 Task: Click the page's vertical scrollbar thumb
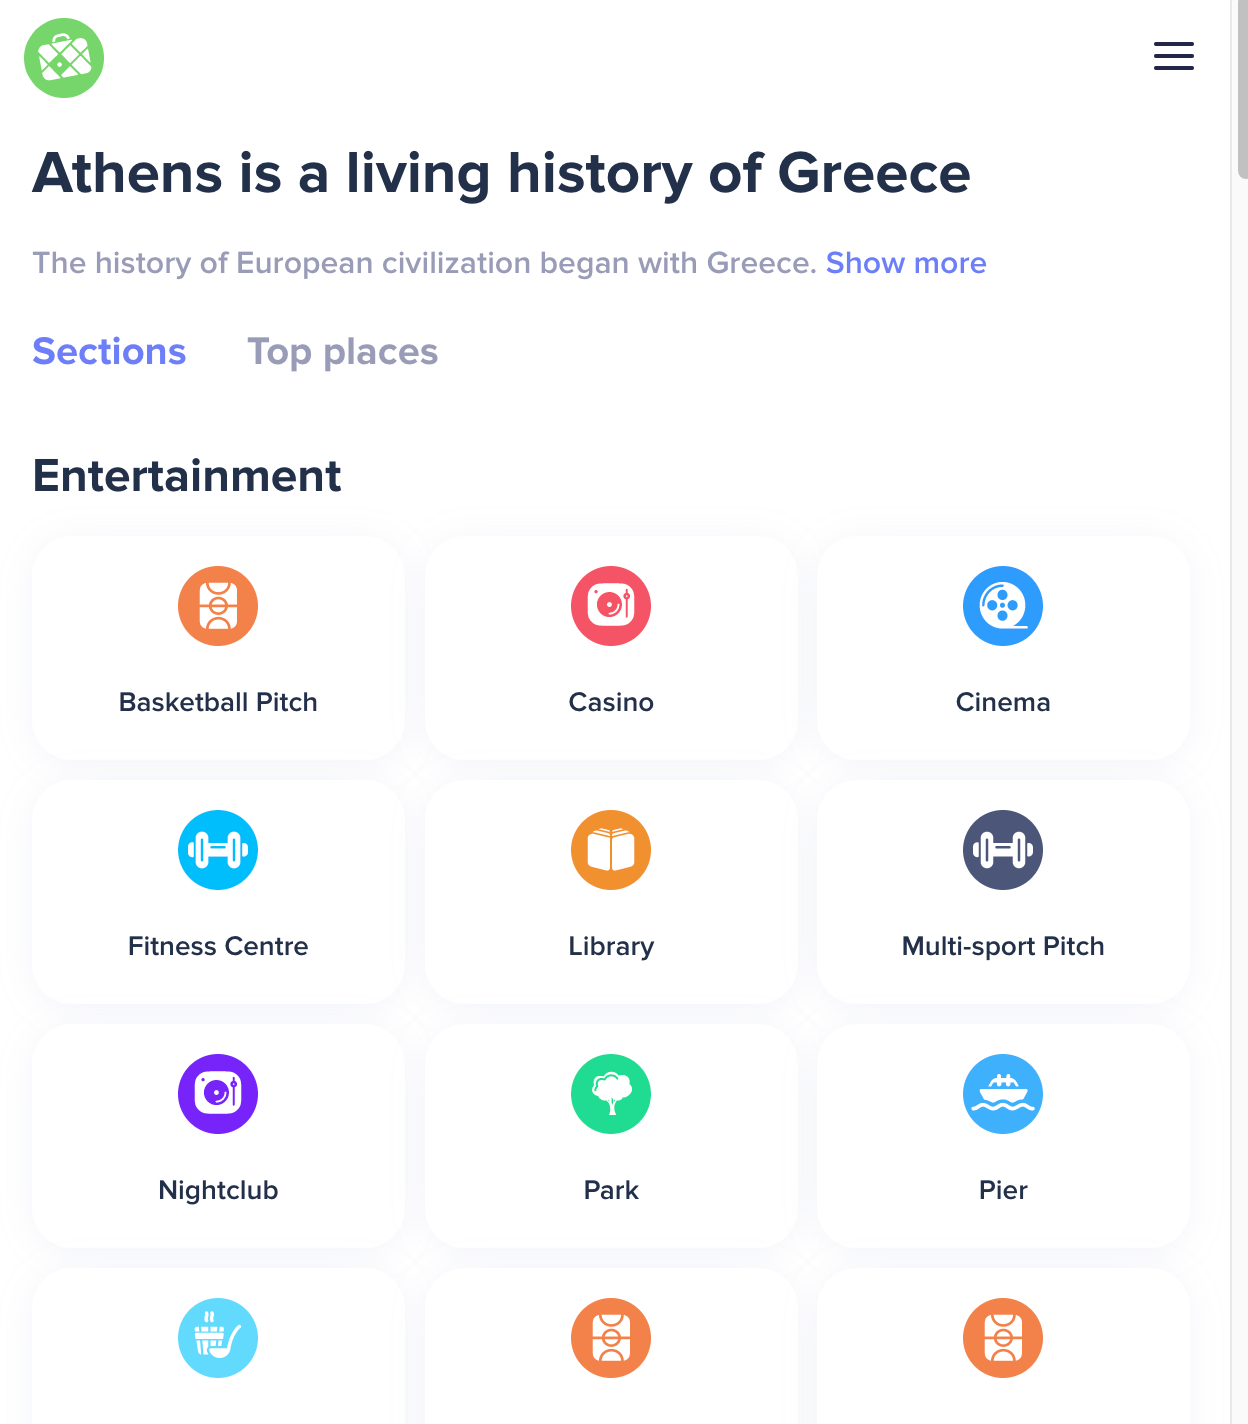(x=1242, y=90)
